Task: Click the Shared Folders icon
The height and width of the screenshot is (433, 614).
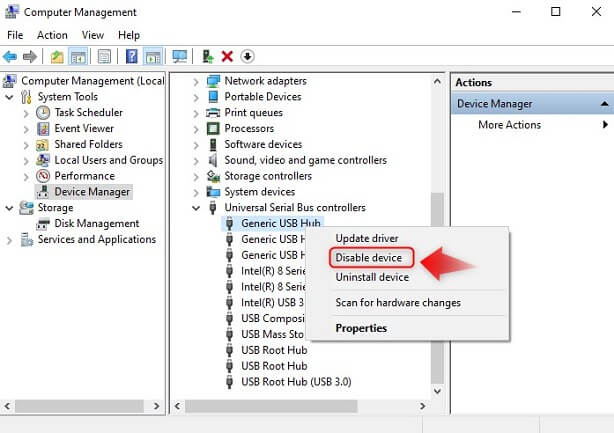Action: 42,144
